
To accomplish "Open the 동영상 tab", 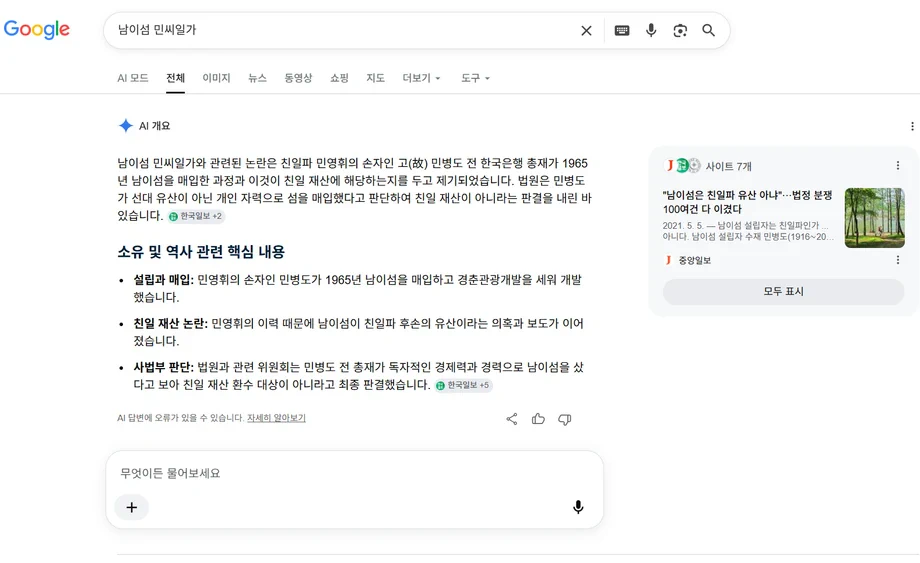I will coord(298,78).
